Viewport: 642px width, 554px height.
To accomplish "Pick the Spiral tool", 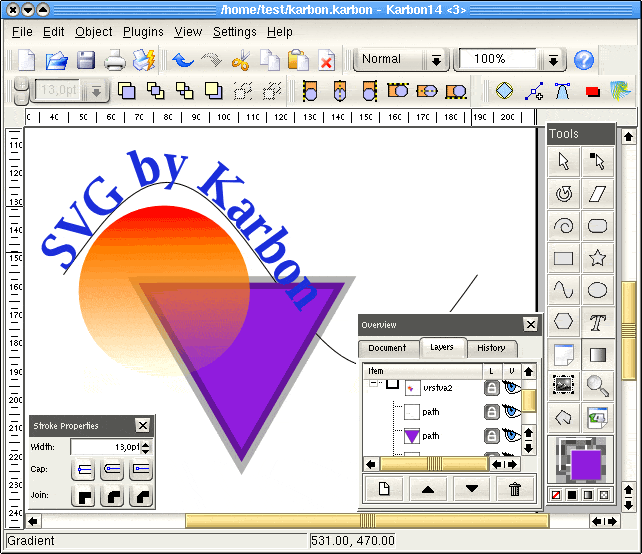I will (x=564, y=226).
